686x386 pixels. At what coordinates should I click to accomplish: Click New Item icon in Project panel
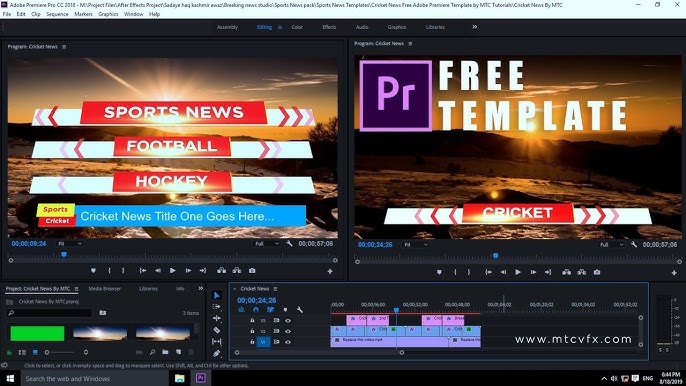click(178, 352)
